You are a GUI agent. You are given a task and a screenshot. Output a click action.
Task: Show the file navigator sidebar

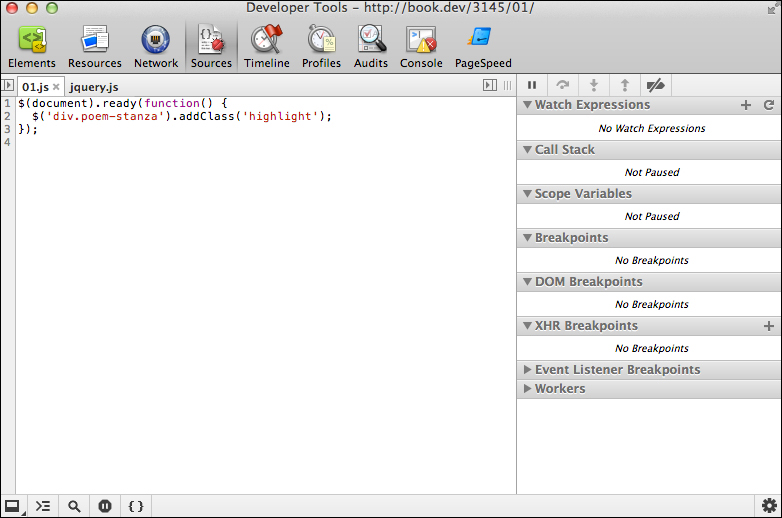click(x=7, y=86)
